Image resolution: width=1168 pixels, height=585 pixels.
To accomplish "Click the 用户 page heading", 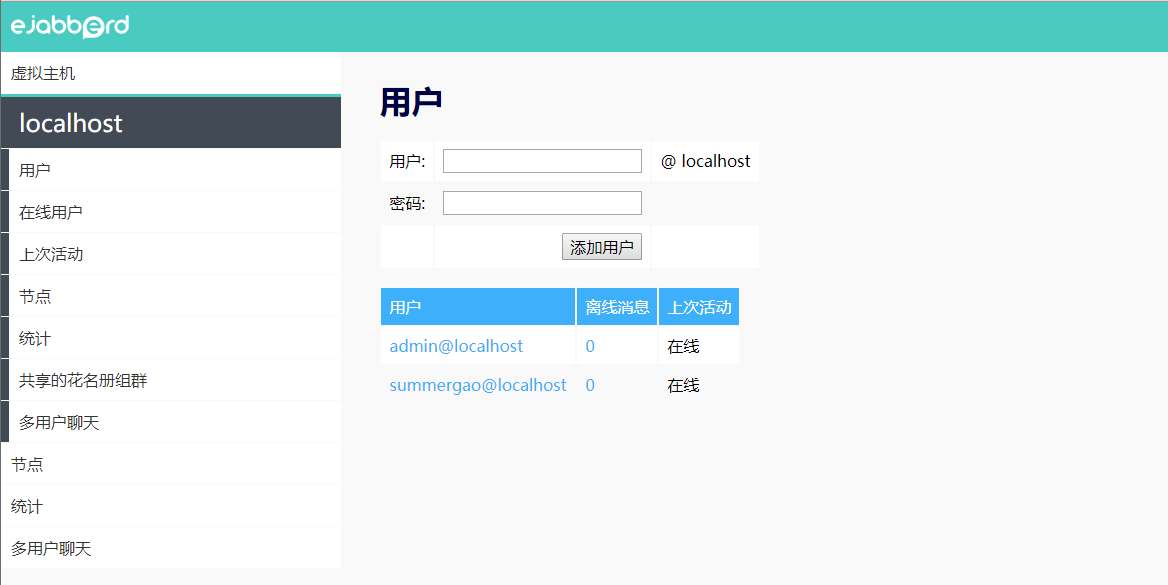I will [411, 102].
